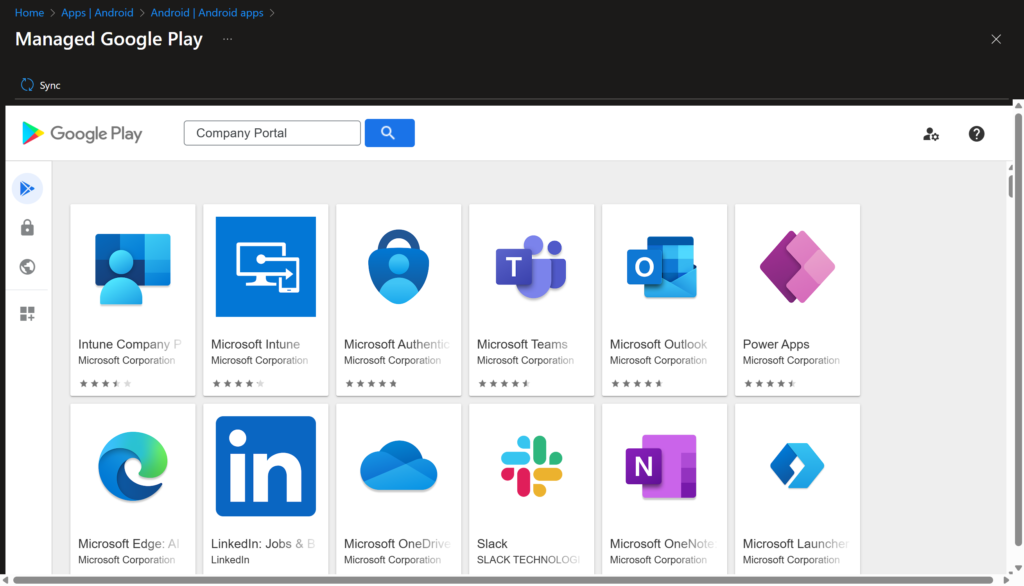Click the scroll-left arrow at bottom

pyautogui.click(x=5, y=580)
